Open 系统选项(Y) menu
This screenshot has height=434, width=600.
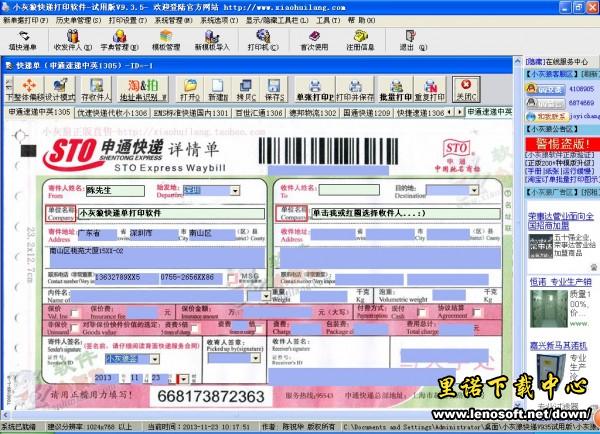(x=219, y=20)
